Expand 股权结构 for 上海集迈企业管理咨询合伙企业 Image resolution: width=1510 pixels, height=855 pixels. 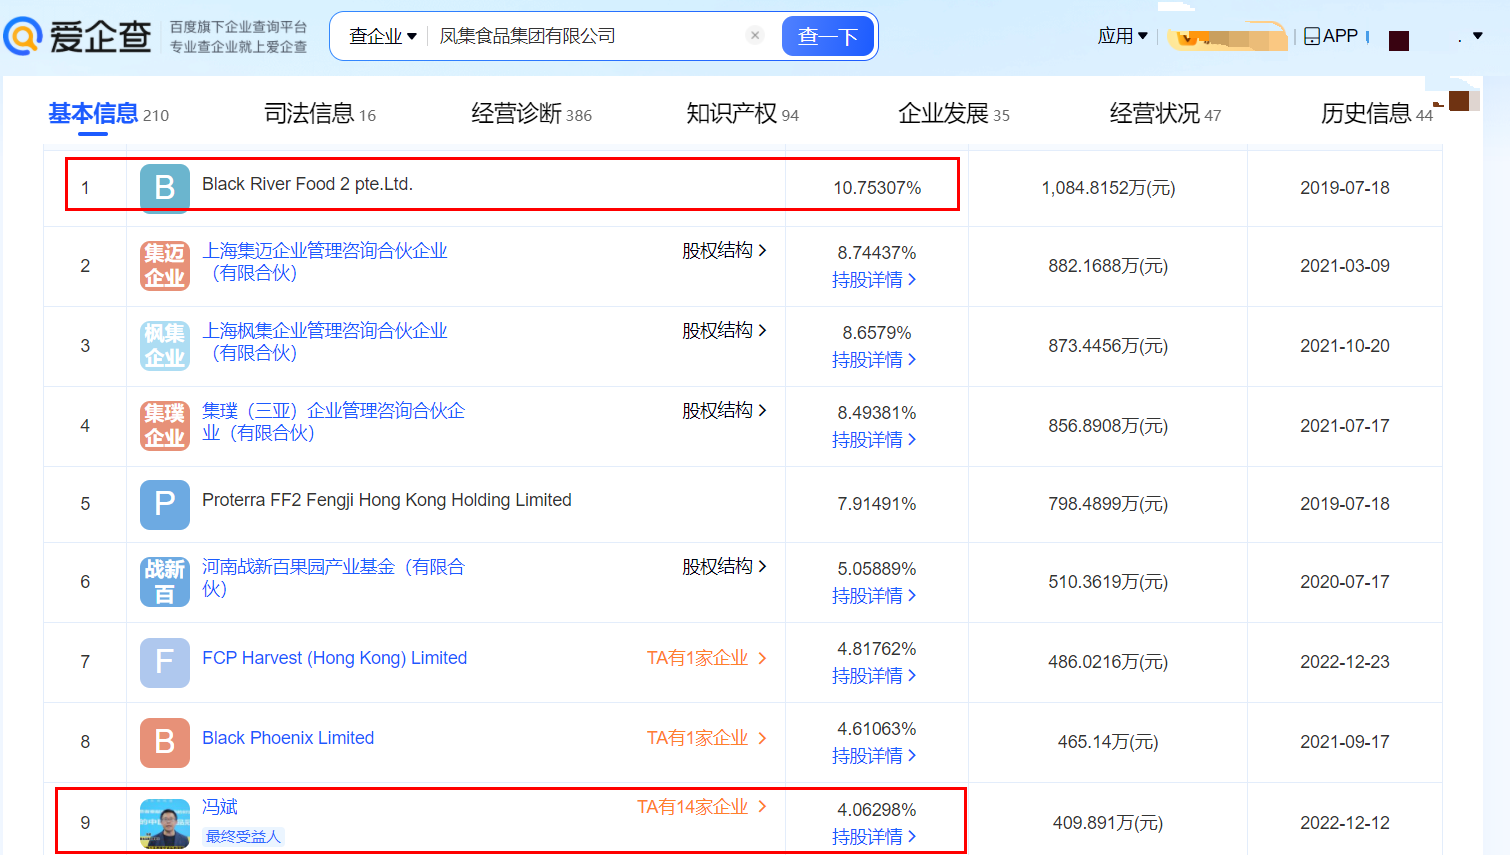(724, 251)
